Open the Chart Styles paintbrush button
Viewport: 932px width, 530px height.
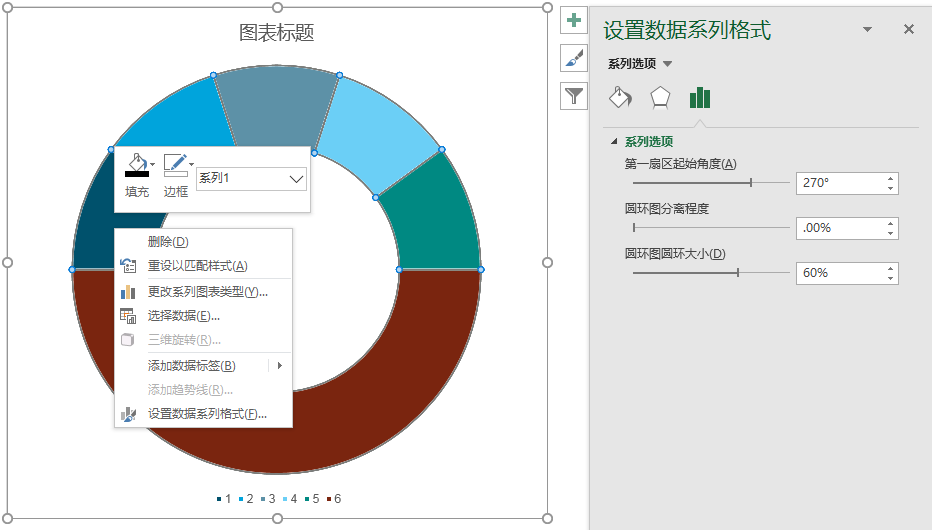pyautogui.click(x=574, y=58)
